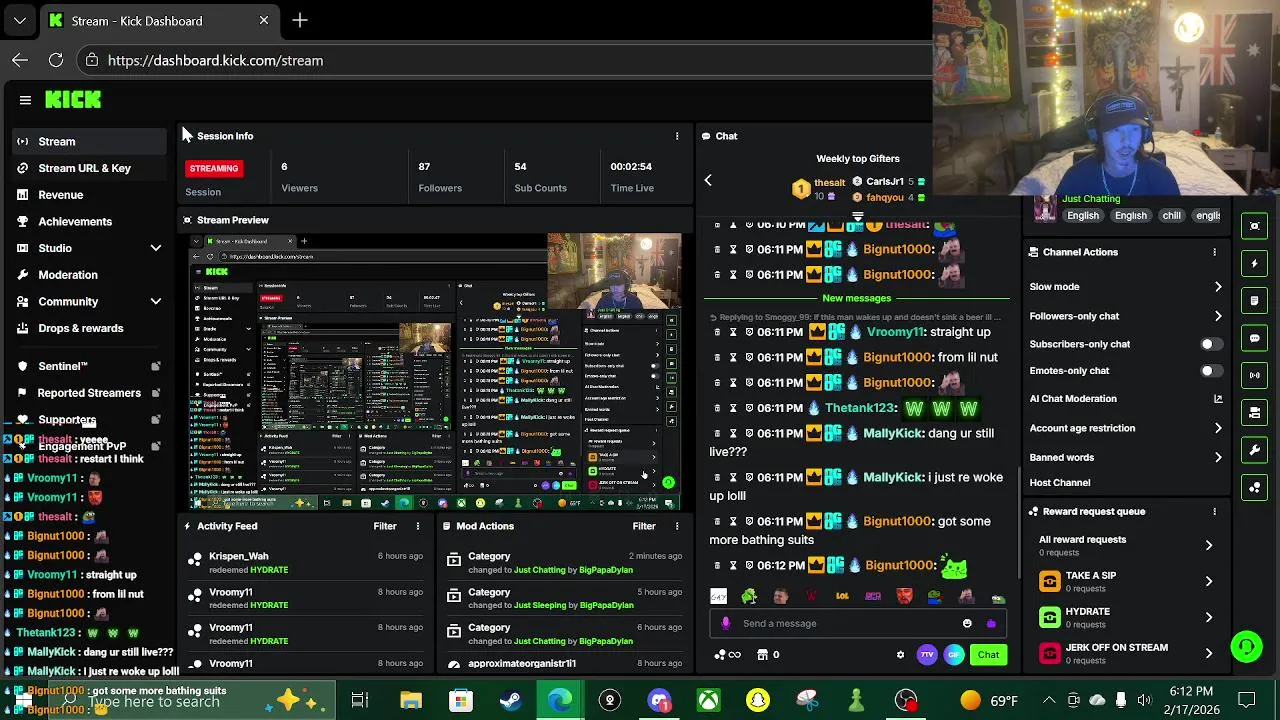Click the document notes sidebar icon

pyautogui.click(x=1255, y=301)
